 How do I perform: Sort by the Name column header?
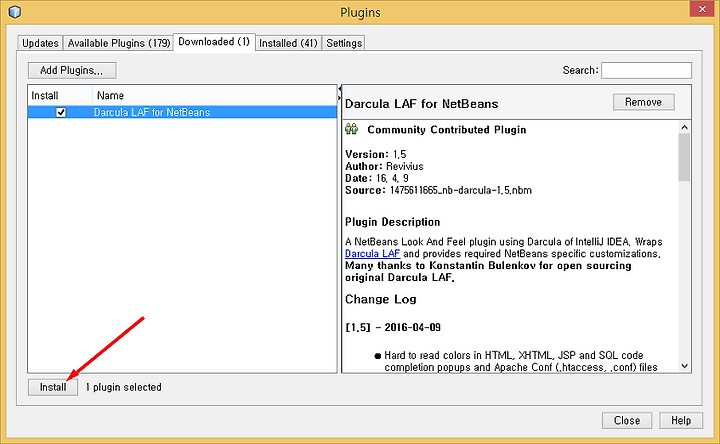214,96
